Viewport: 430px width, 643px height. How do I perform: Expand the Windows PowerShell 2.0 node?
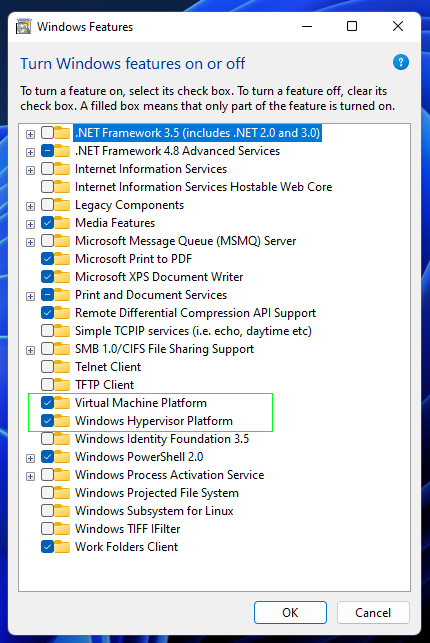coord(30,458)
